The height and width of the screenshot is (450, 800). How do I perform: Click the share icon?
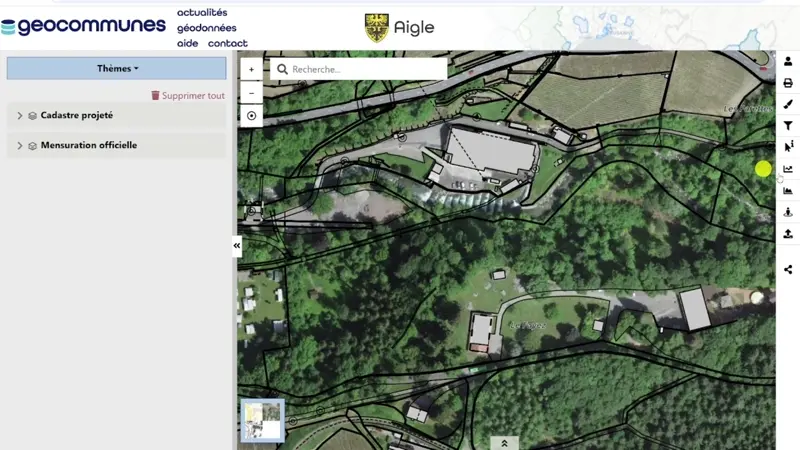pyautogui.click(x=788, y=269)
